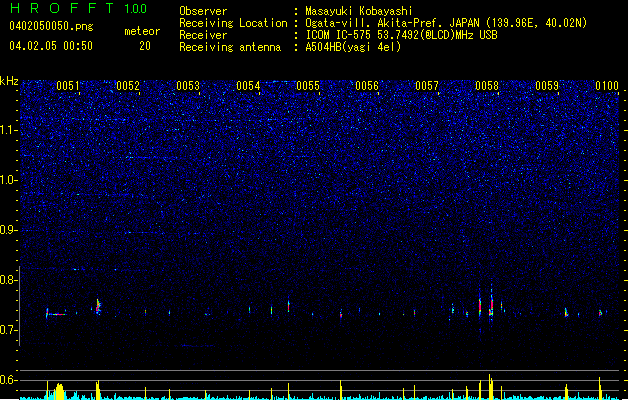Click the 1.0 kHz frequency label
This screenshot has height=400, width=629.
coord(9,180)
